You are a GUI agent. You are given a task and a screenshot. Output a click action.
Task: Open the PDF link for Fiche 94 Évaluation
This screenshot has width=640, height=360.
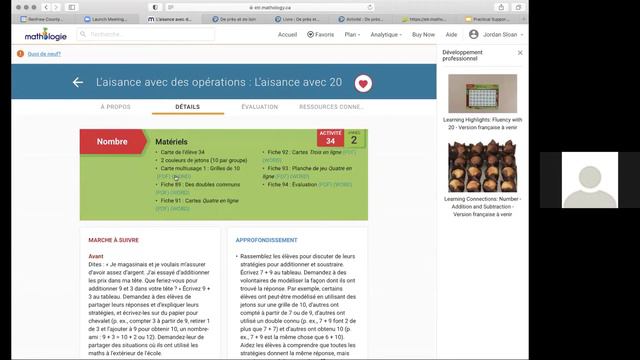point(325,184)
